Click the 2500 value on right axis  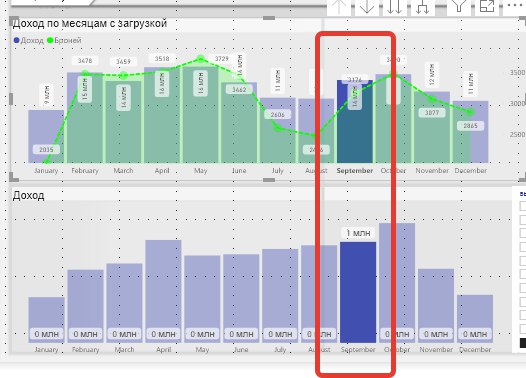[x=517, y=134]
